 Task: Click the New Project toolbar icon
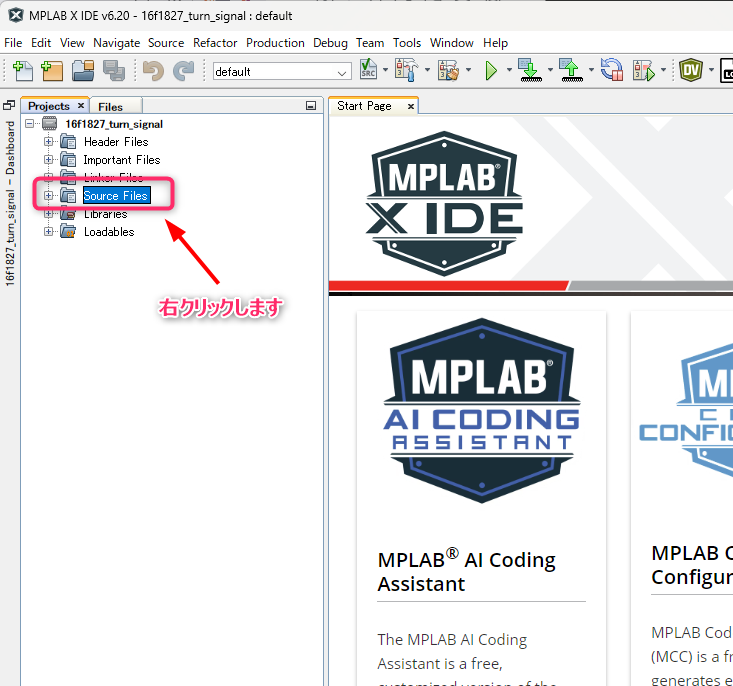[51, 71]
